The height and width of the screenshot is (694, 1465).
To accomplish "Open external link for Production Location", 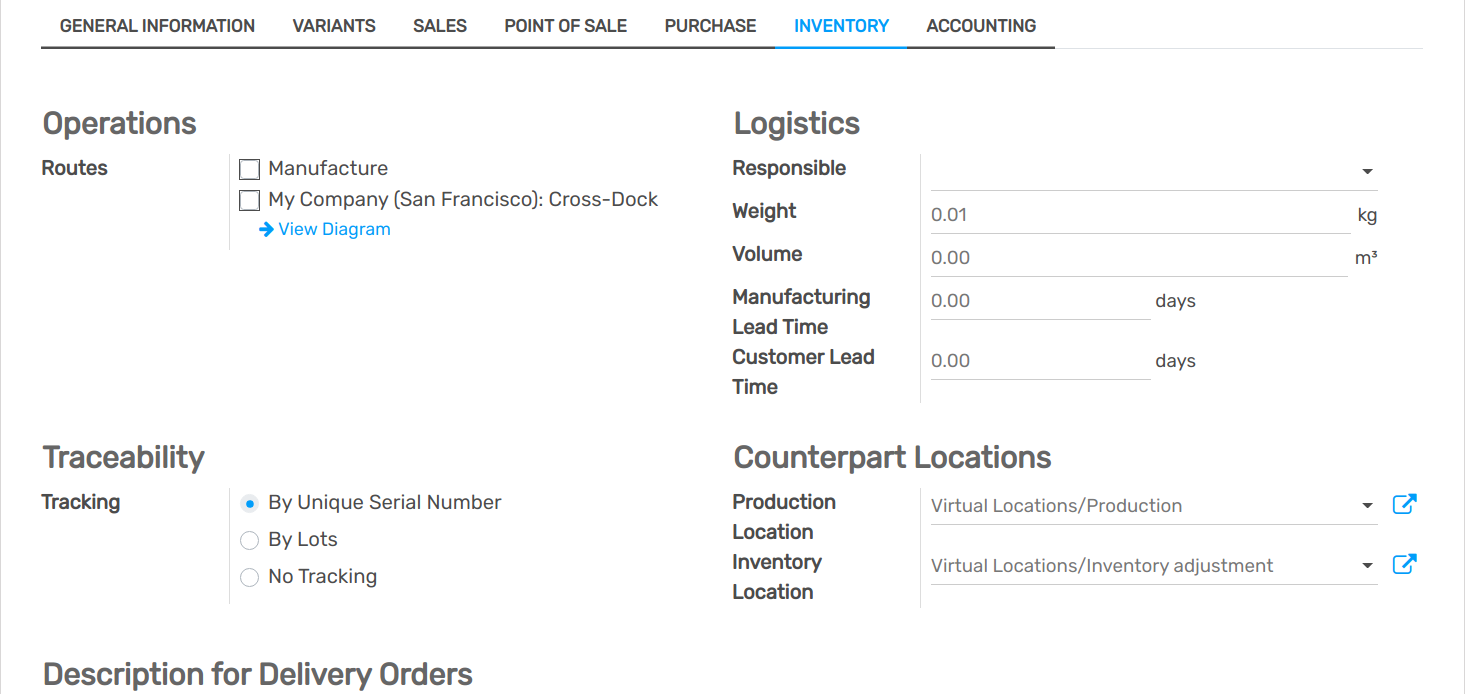I will (x=1404, y=505).
